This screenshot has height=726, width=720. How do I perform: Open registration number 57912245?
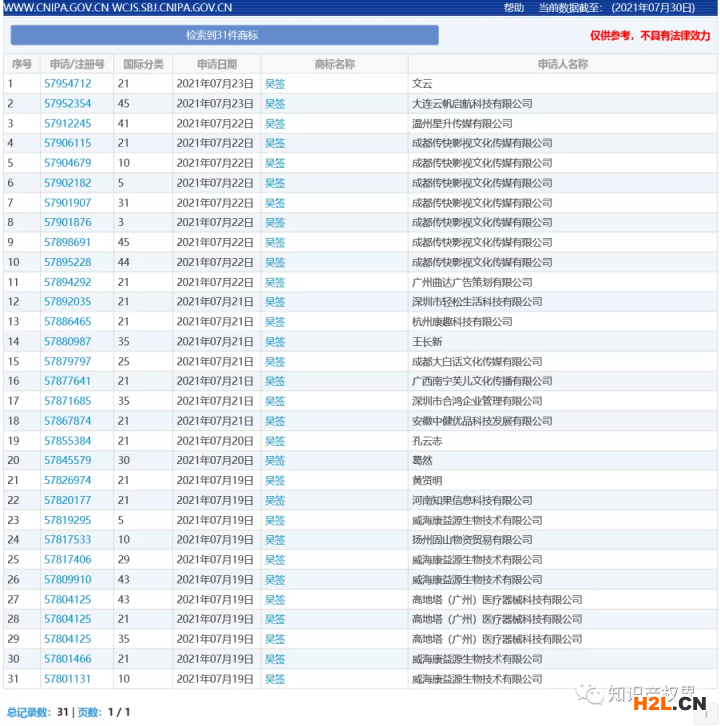tap(67, 124)
